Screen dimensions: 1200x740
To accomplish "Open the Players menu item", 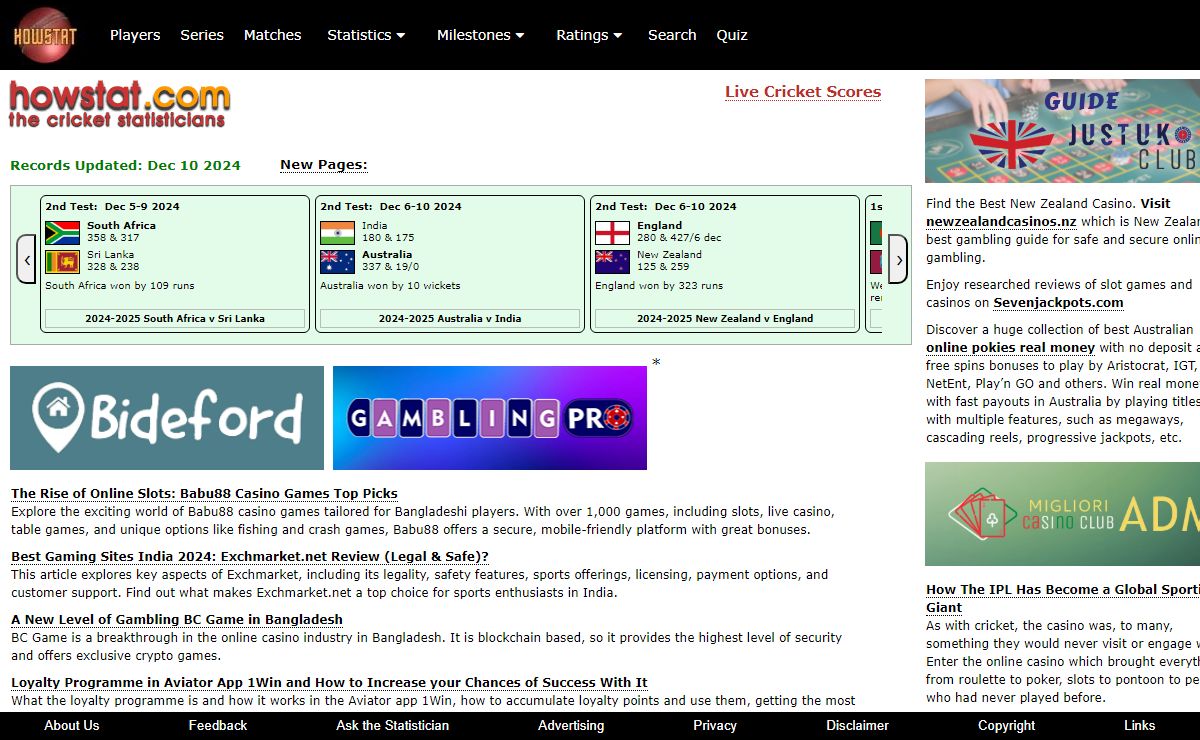I will (135, 35).
